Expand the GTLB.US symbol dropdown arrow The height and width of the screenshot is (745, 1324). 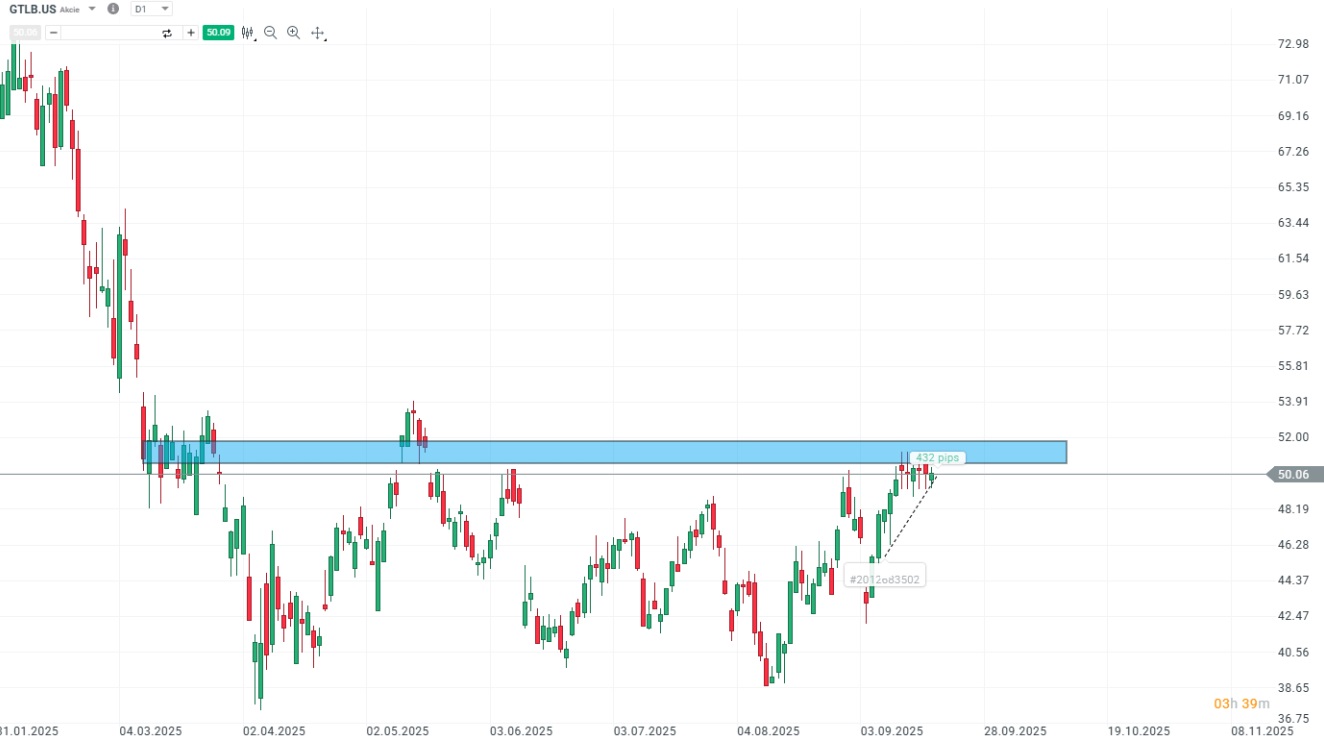pos(92,9)
